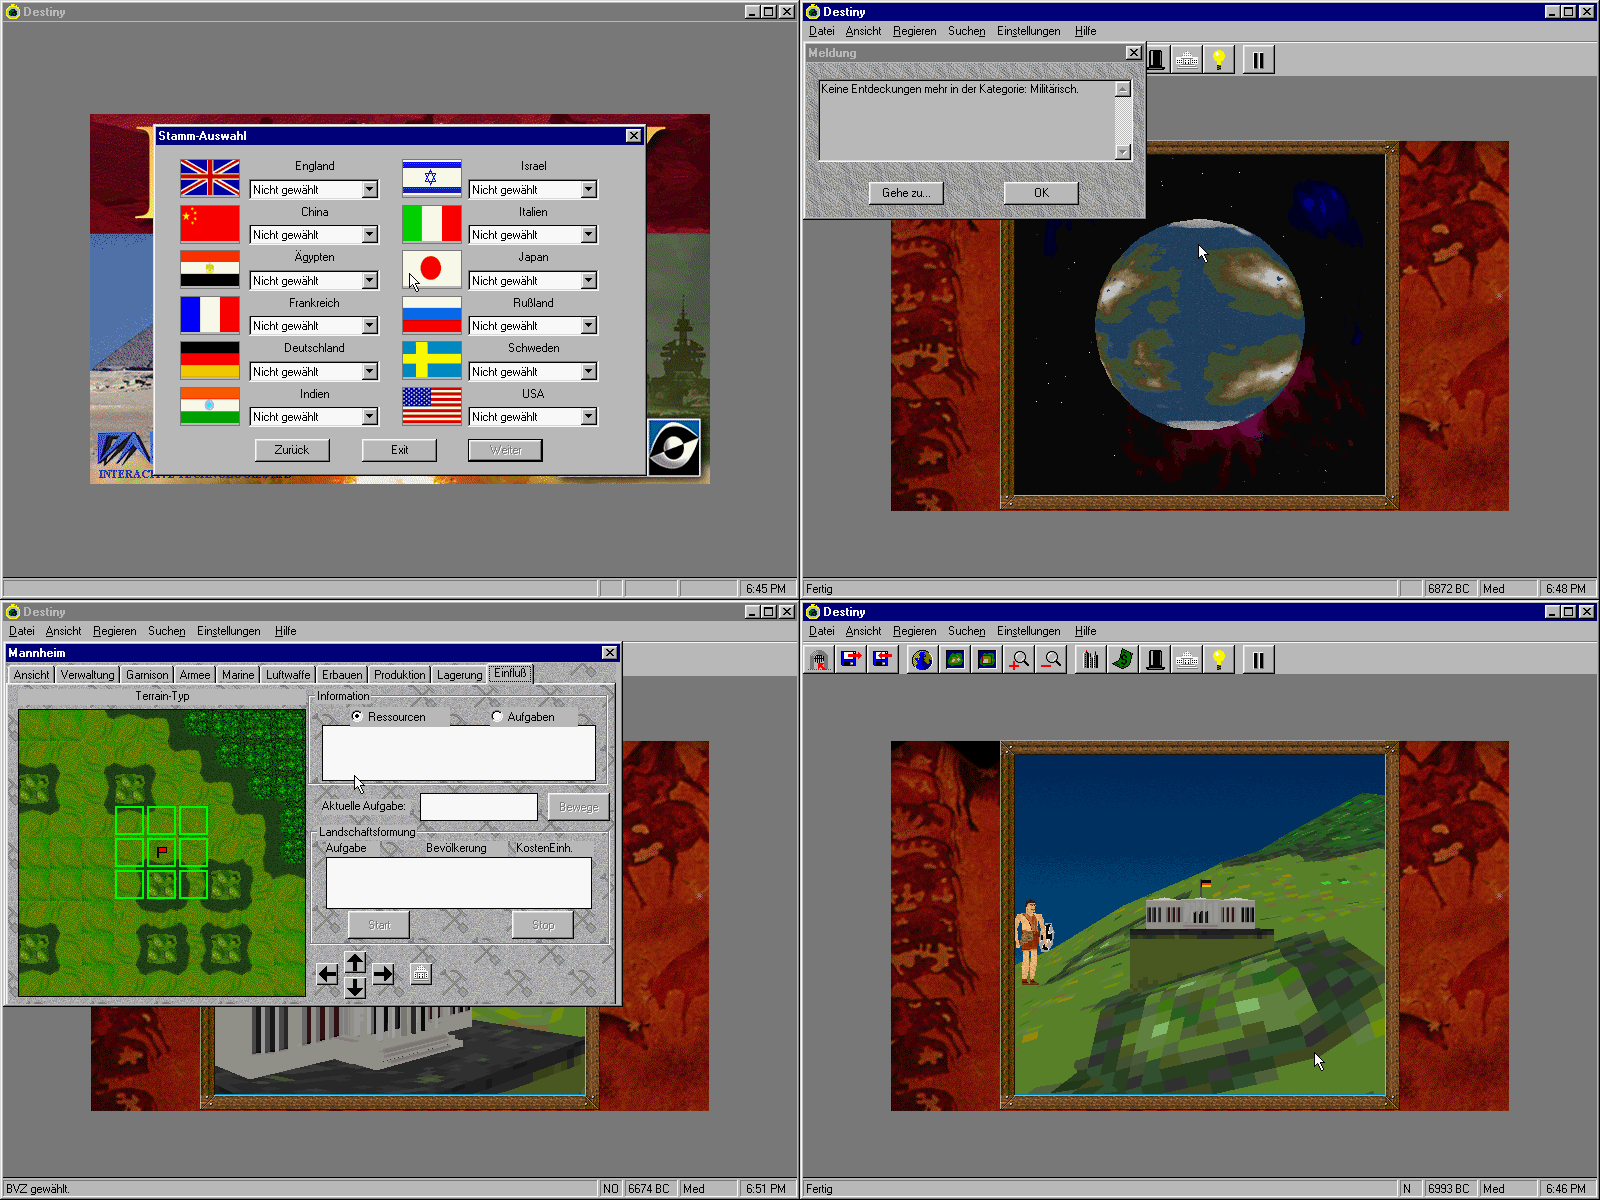Screen dimensions: 1600x1200
Task: Close the Mannheim panel
Action: coord(610,653)
